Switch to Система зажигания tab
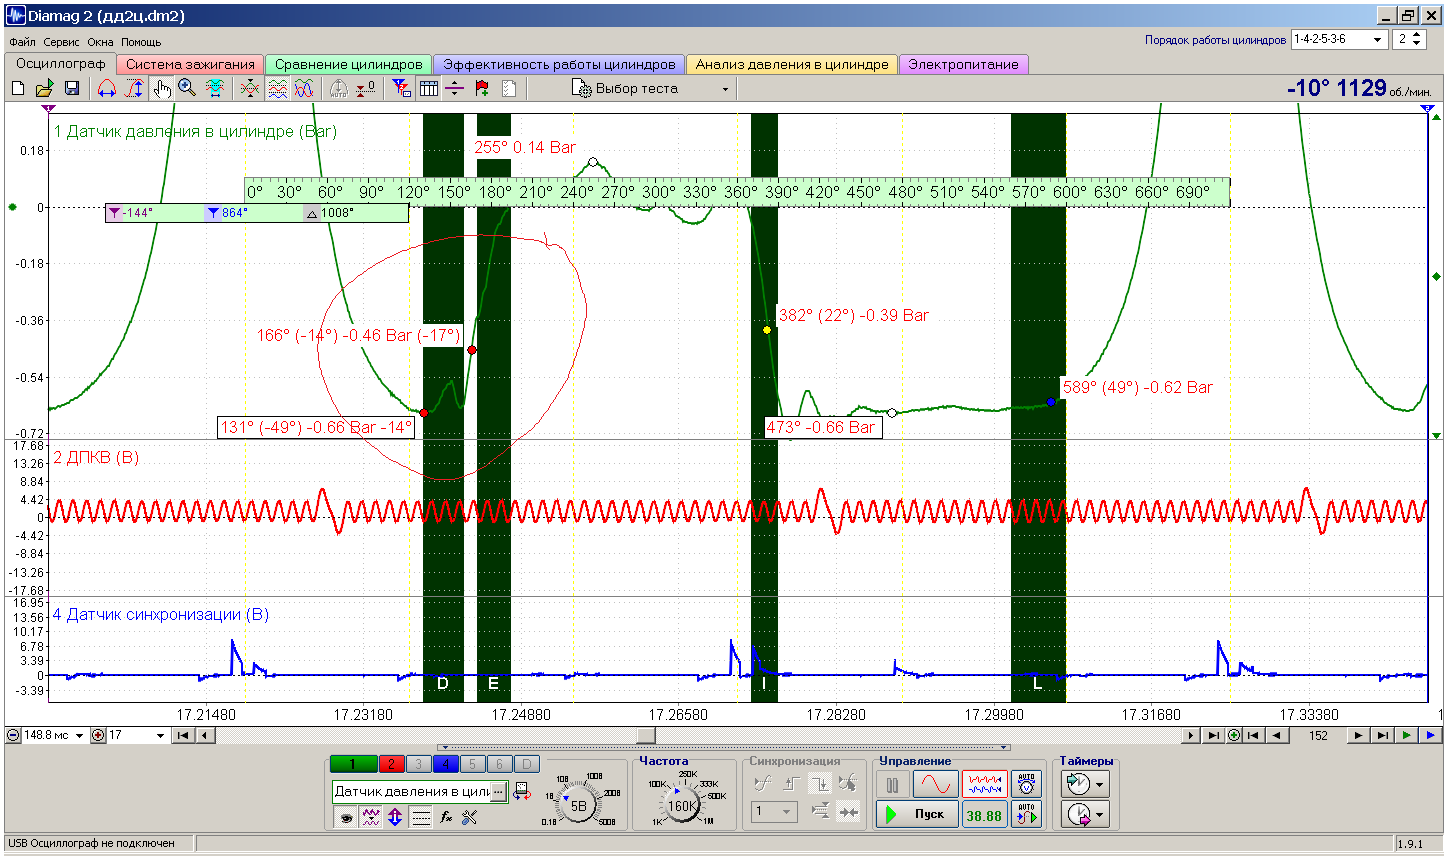This screenshot has height=856, width=1448. click(x=190, y=64)
